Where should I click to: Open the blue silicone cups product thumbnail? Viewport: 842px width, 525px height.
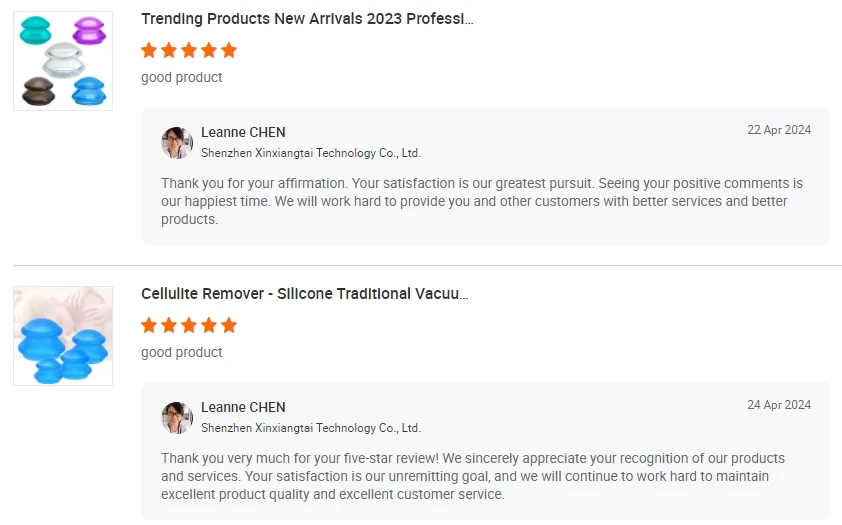click(63, 336)
